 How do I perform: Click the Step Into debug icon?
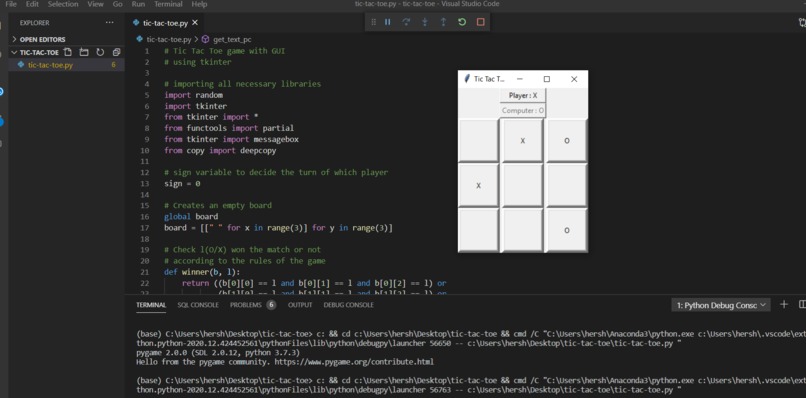[x=425, y=22]
